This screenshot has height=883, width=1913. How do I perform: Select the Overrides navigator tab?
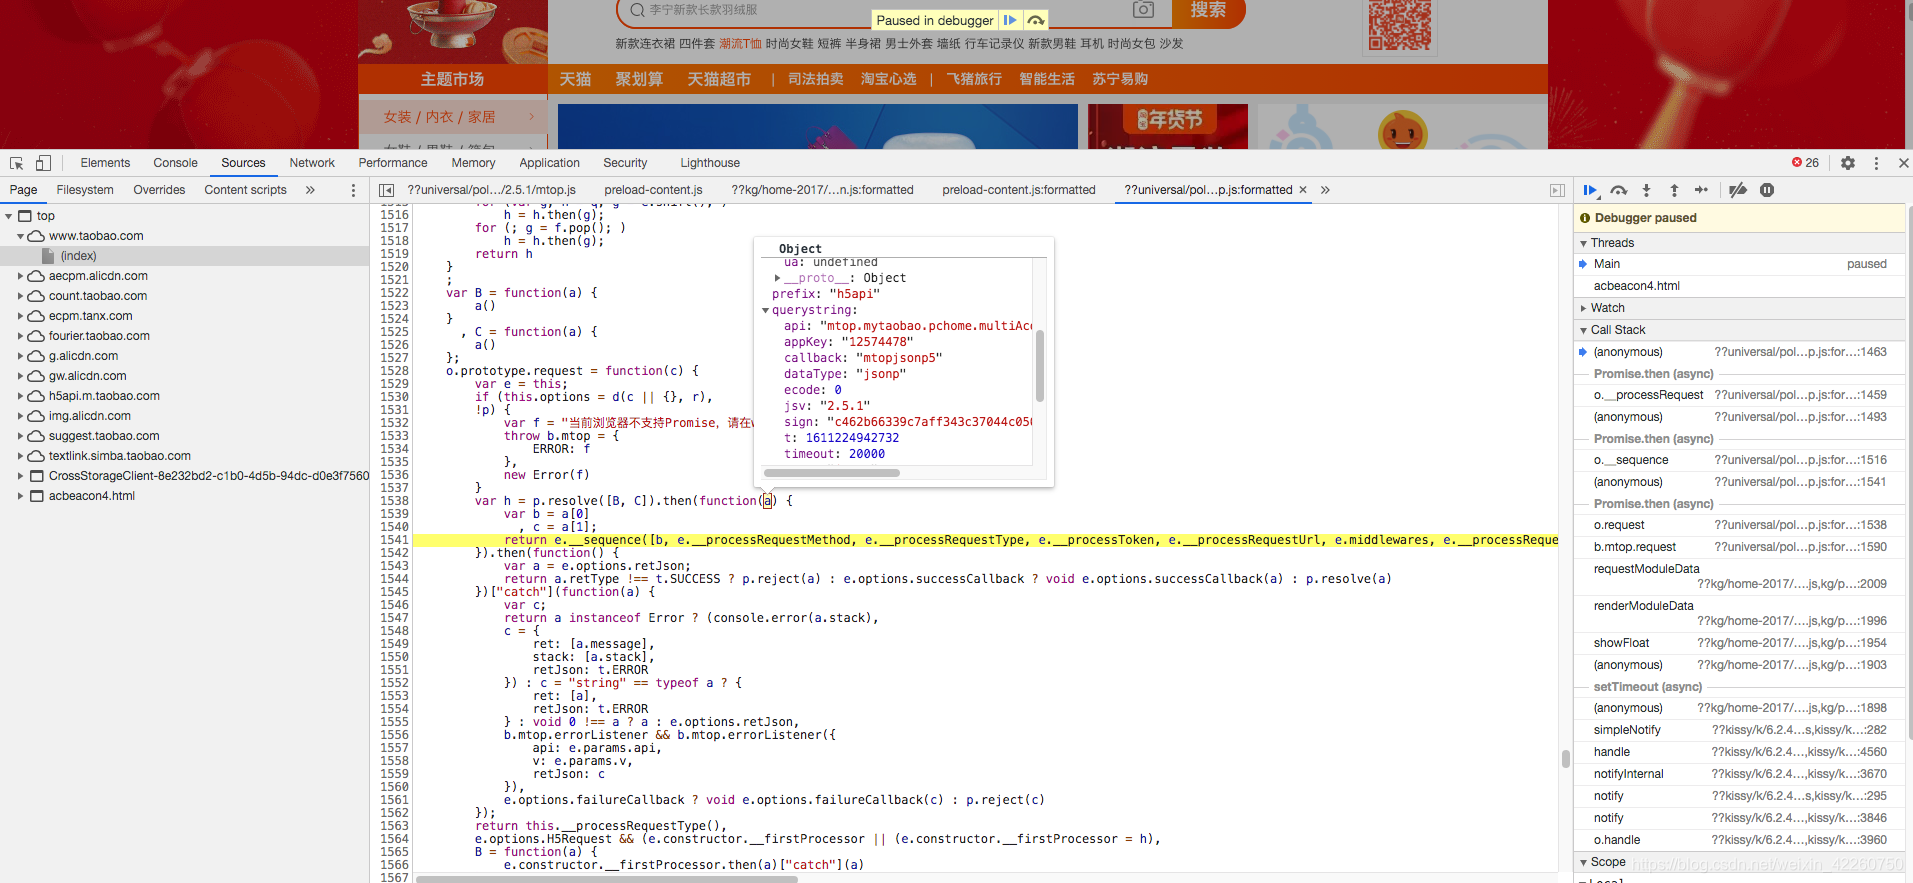click(x=159, y=190)
